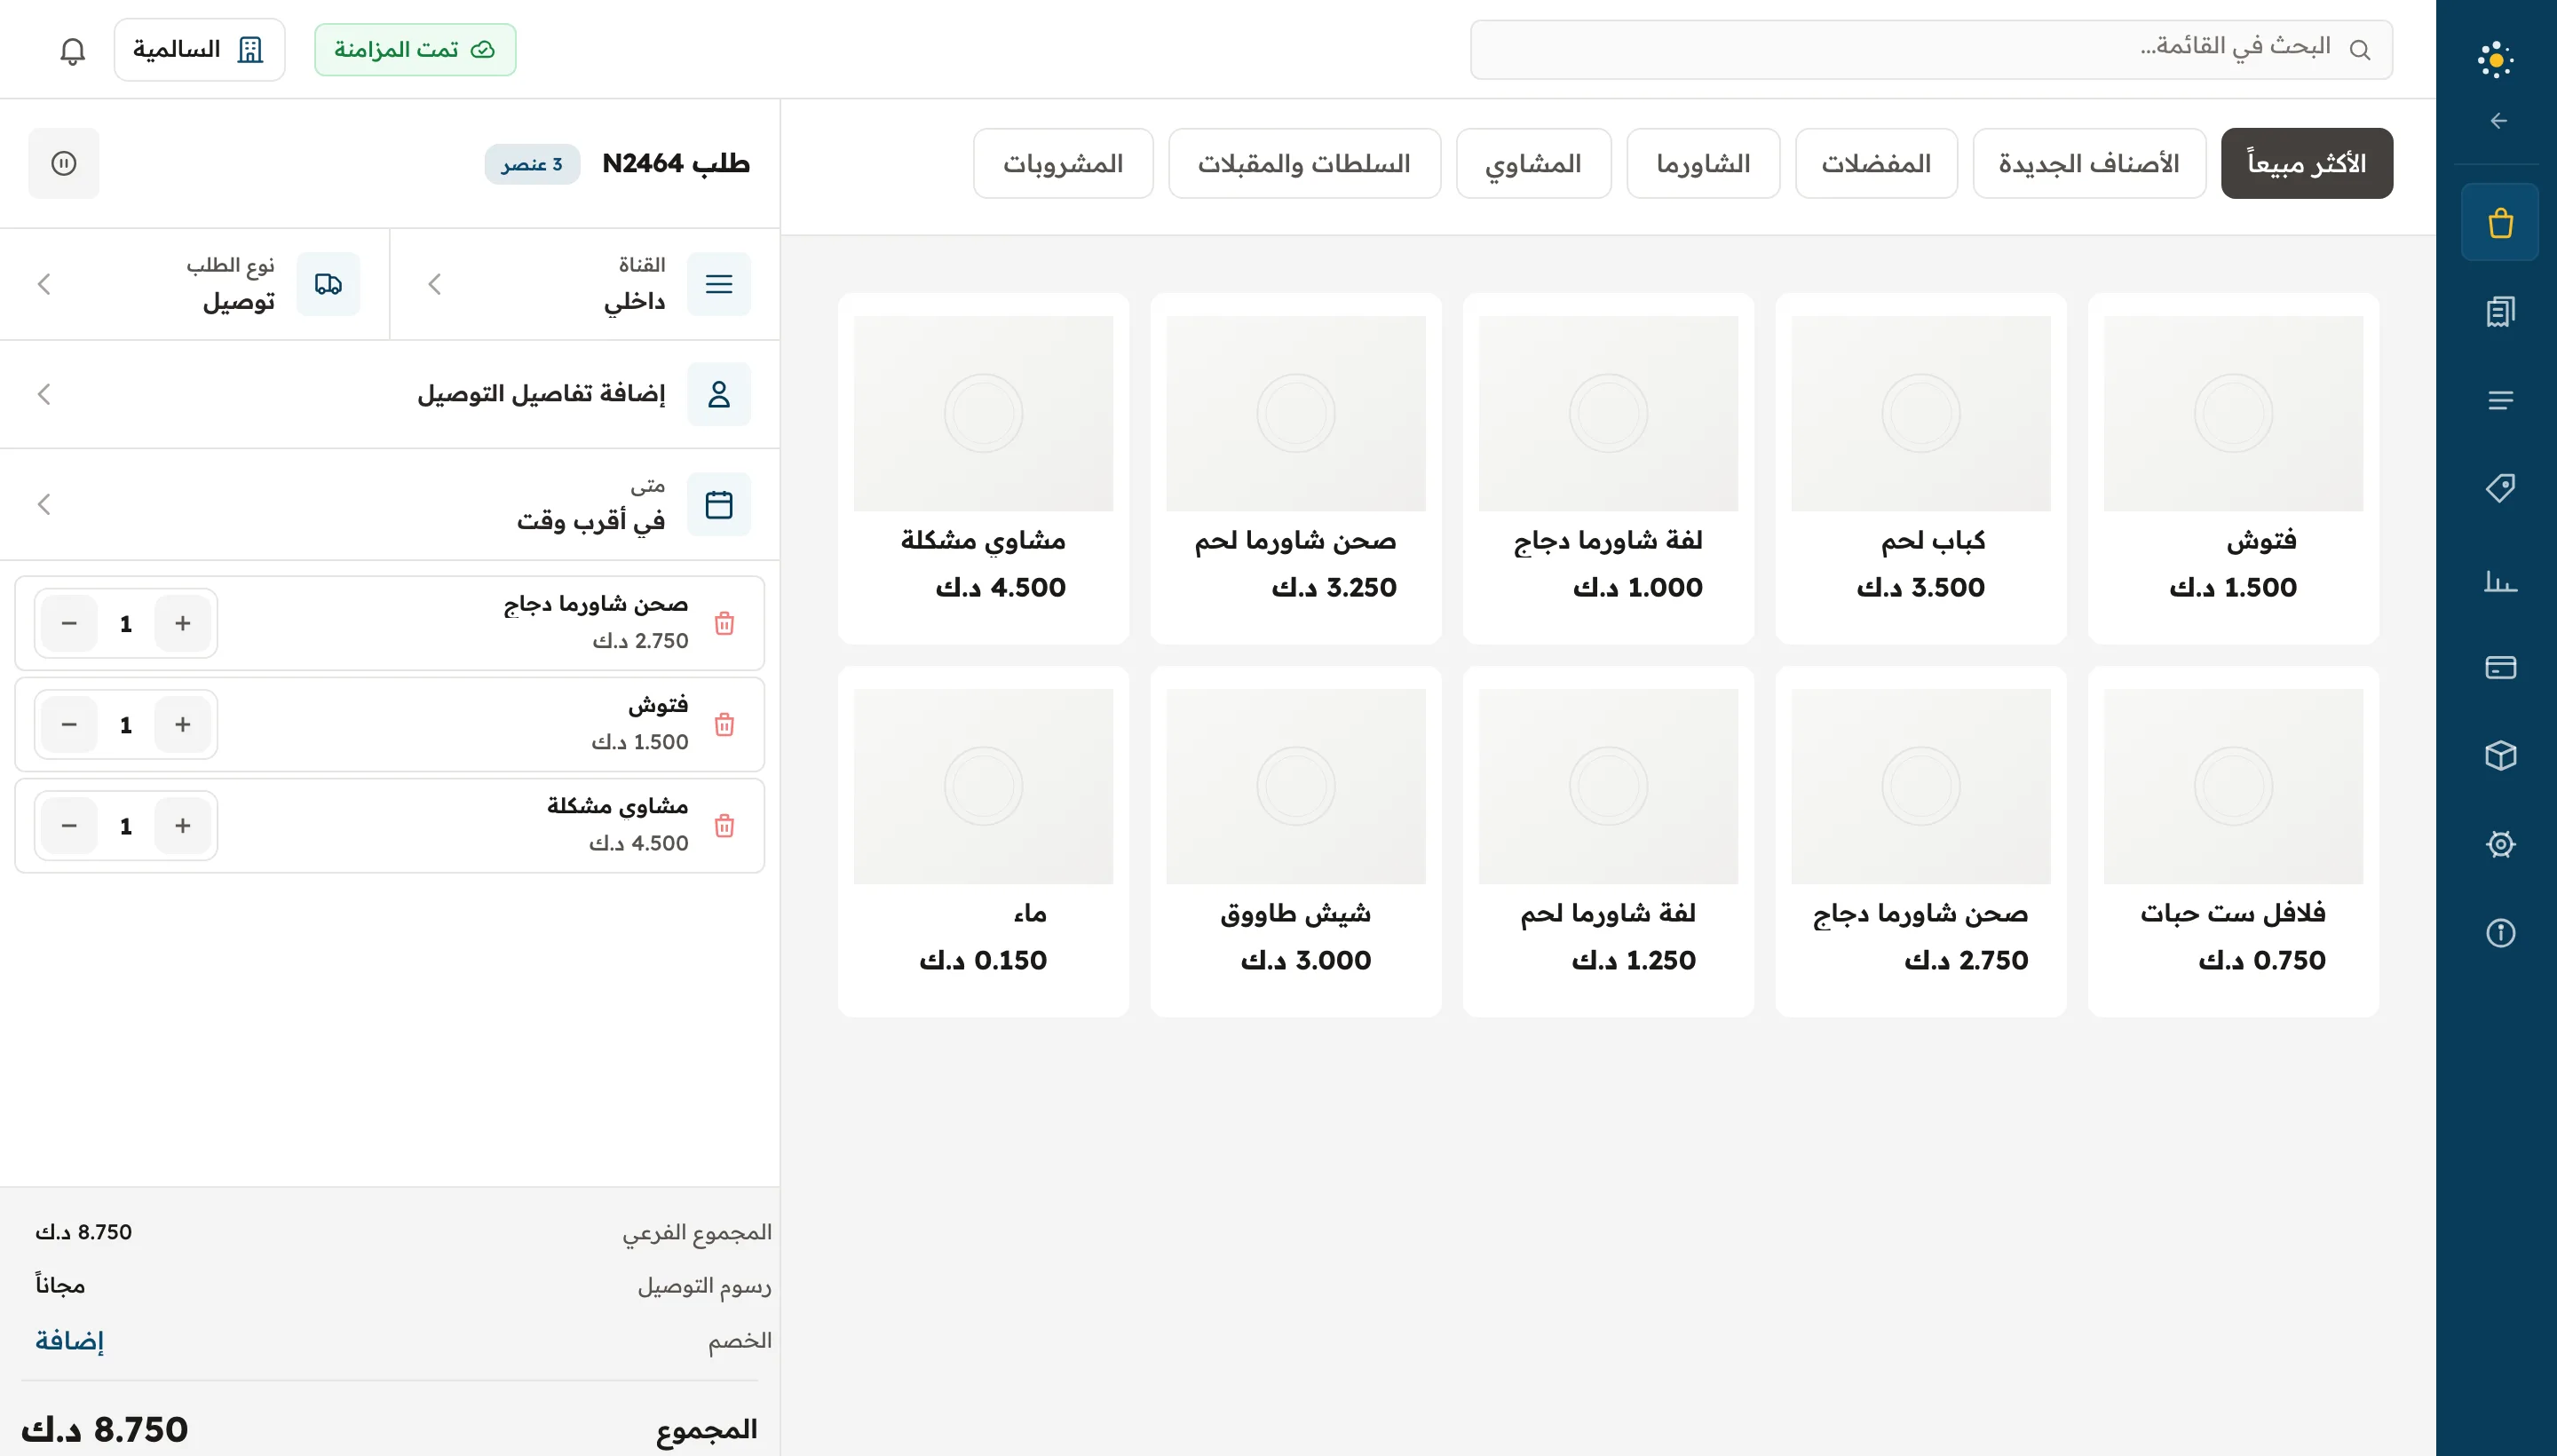Open the info circle sidebar icon
Image resolution: width=2557 pixels, height=1456 pixels.
pos(2499,933)
